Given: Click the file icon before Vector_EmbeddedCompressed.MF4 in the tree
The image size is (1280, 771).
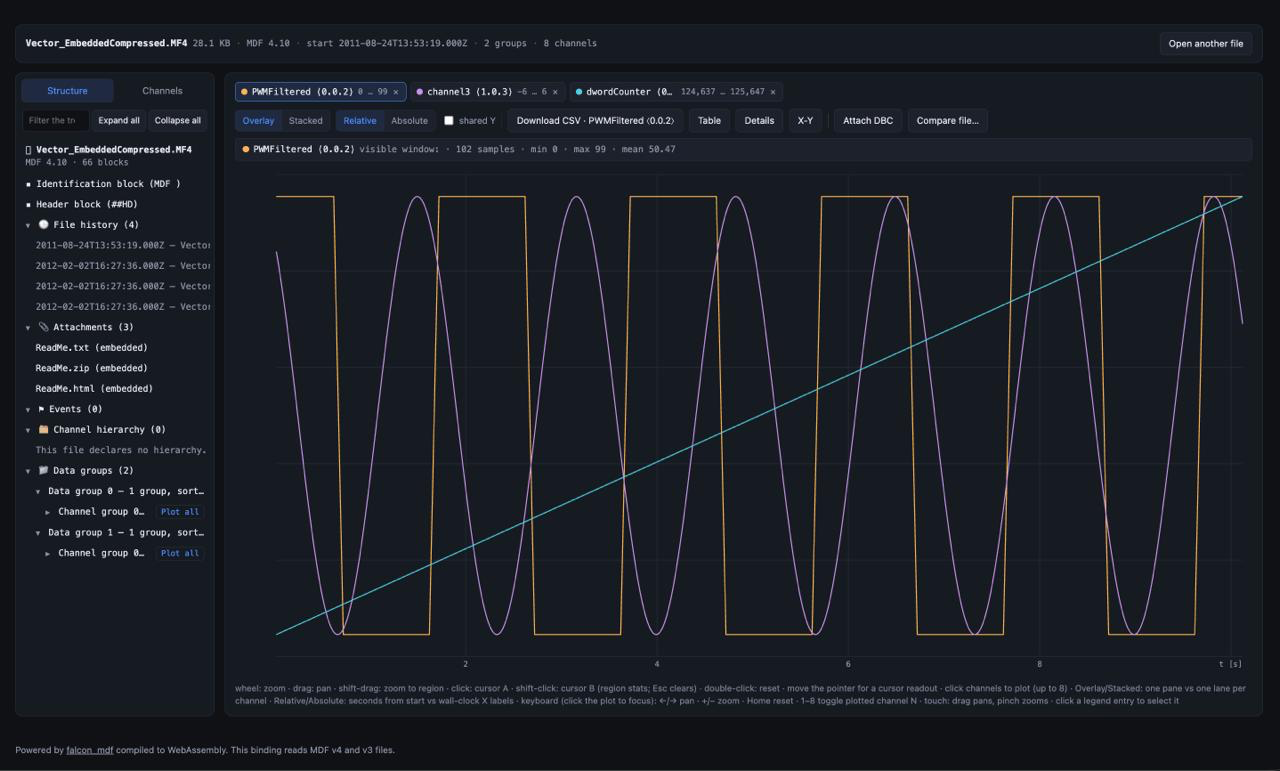Looking at the screenshot, I should pyautogui.click(x=28, y=150).
